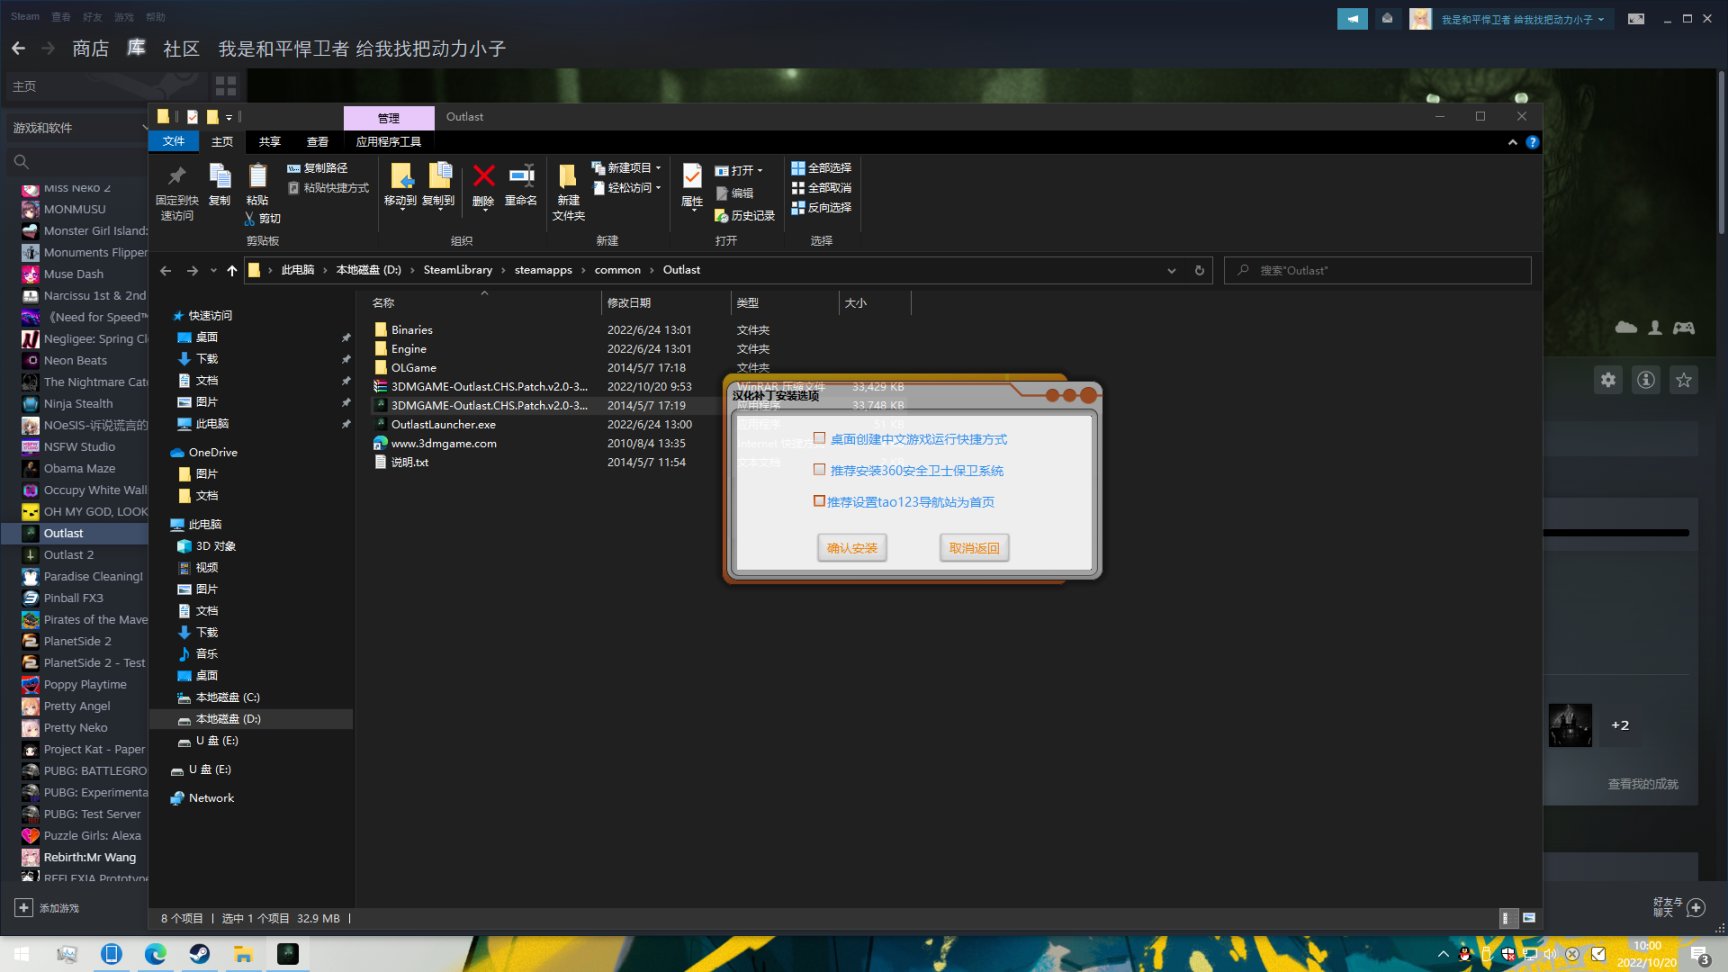Click the Steam game settings gear icon

click(1608, 380)
